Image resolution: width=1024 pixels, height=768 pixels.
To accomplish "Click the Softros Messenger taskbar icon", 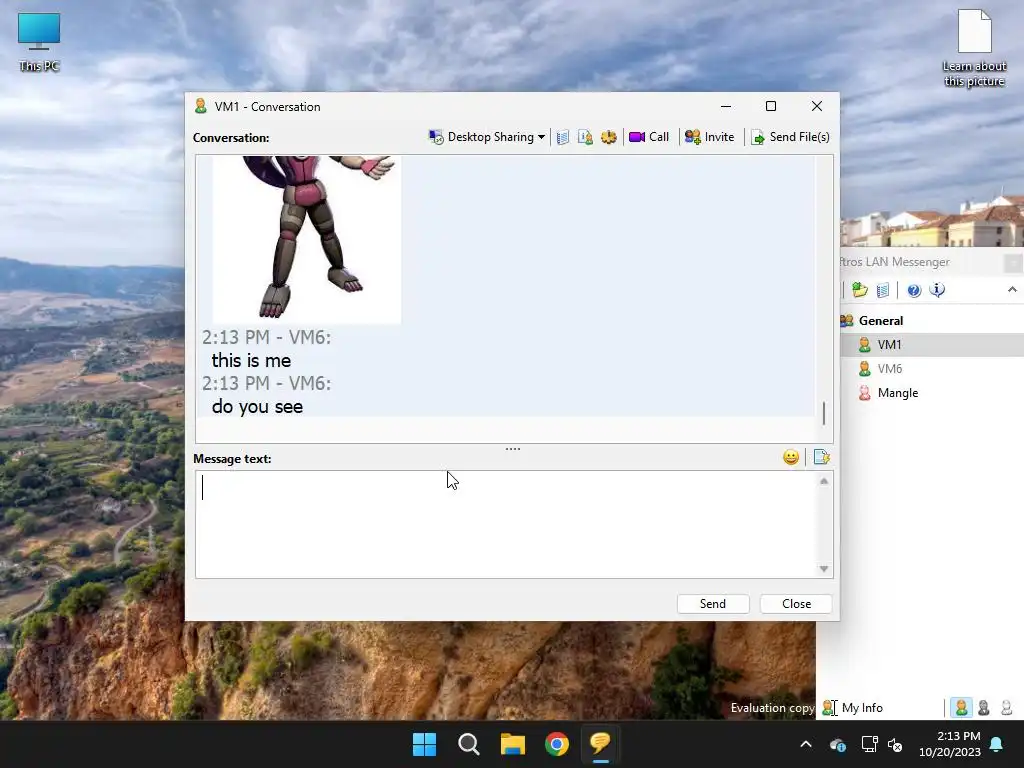I will point(600,744).
